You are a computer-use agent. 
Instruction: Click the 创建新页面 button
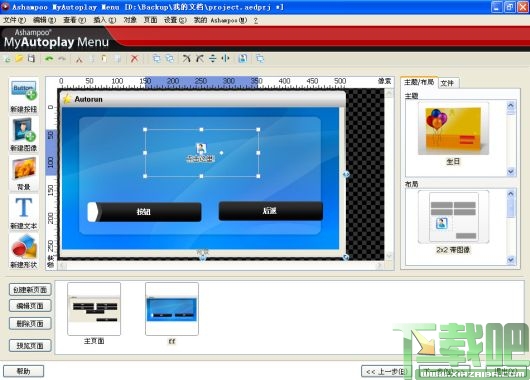(30, 290)
